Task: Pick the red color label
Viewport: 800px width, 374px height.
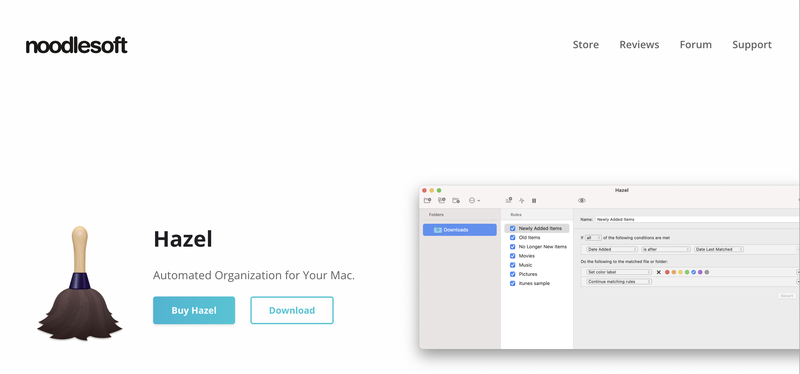Action: tap(667, 272)
